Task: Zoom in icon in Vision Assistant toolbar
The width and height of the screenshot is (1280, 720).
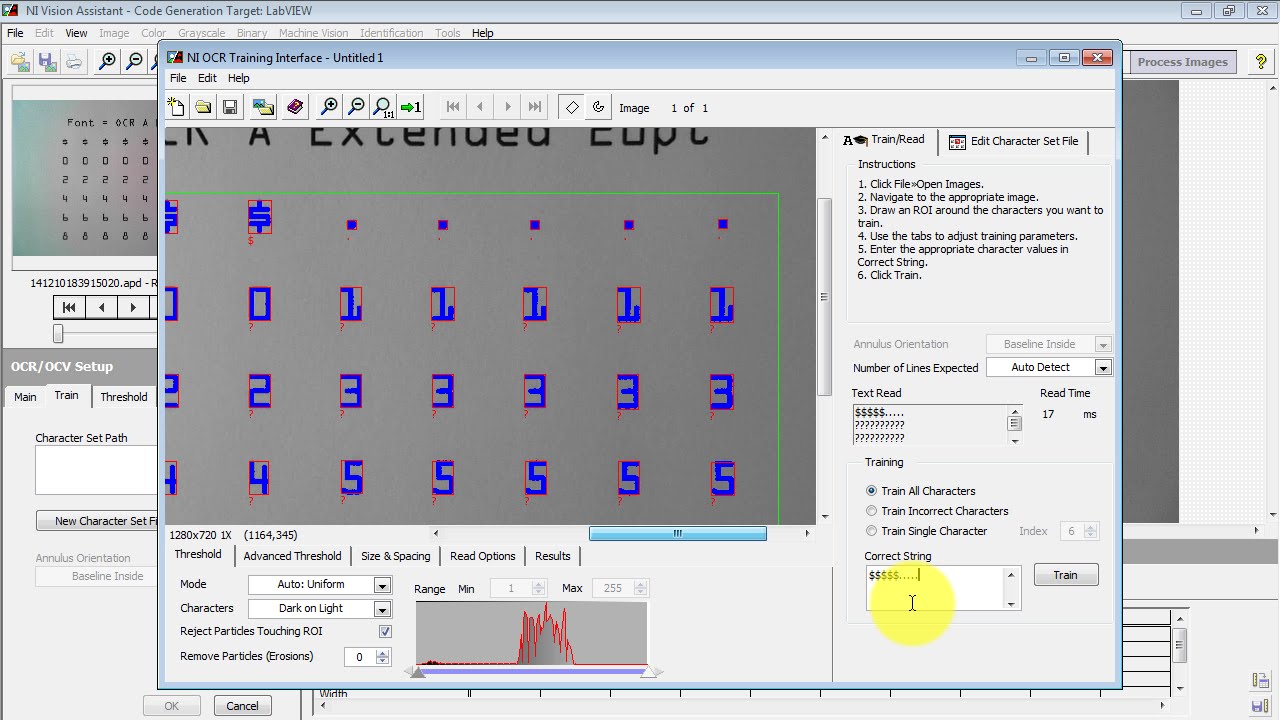Action: [x=108, y=62]
